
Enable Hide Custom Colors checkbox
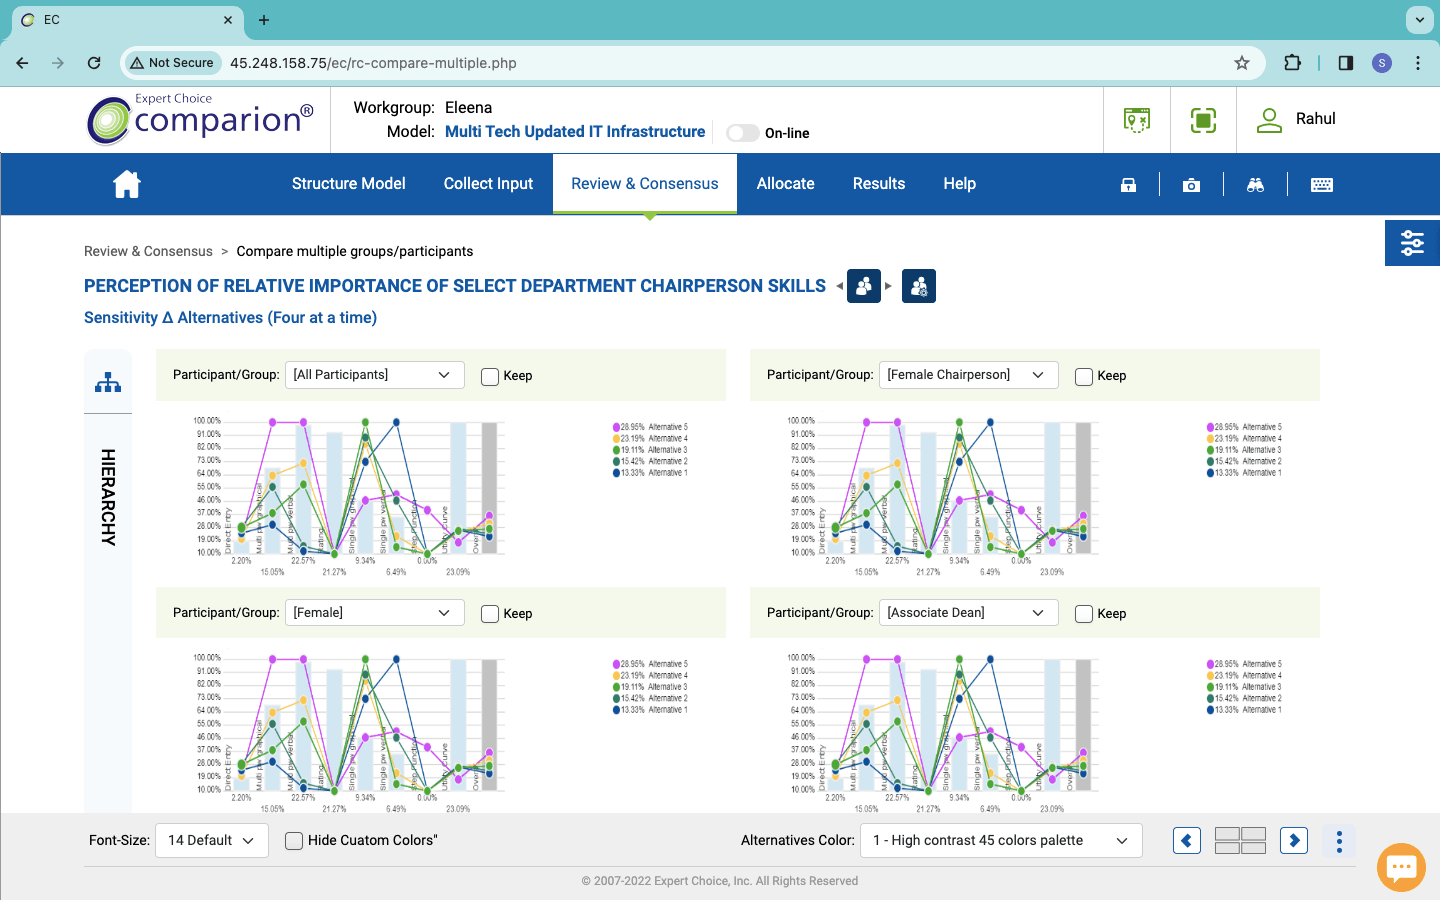tap(294, 841)
